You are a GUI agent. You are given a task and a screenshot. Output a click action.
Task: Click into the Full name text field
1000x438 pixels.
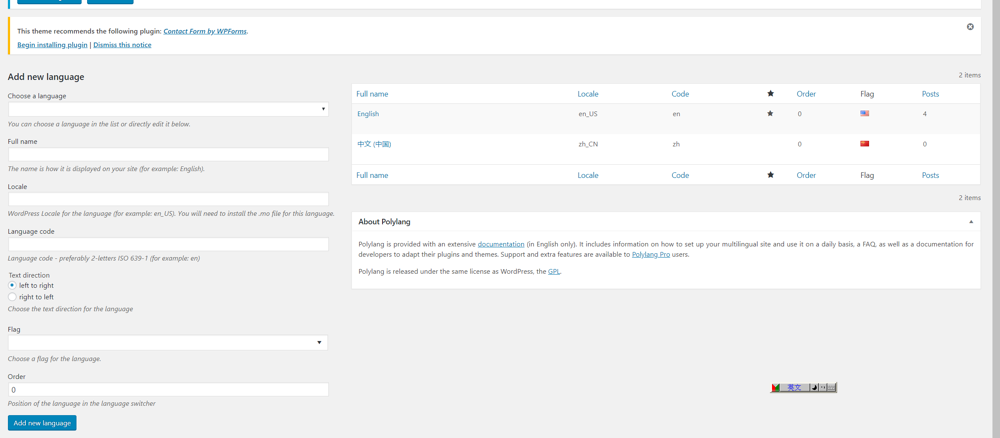point(168,155)
